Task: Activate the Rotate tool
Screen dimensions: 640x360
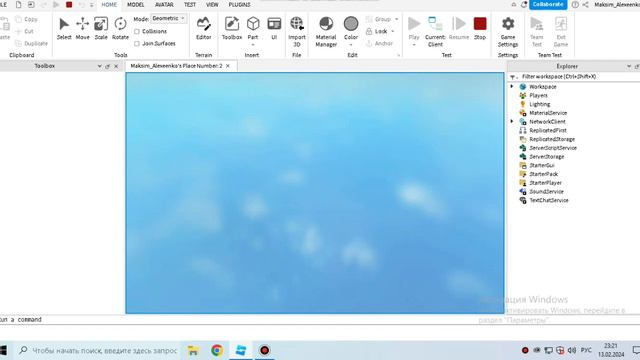Action: 120,28
